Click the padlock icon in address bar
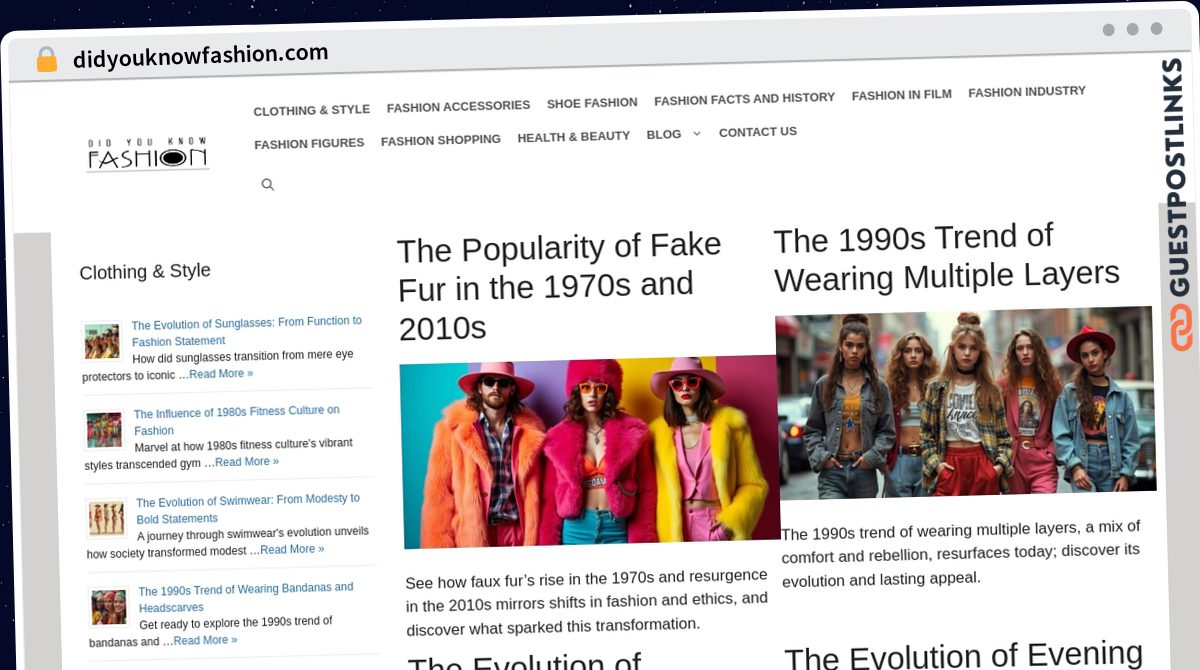Image resolution: width=1200 pixels, height=670 pixels. coord(46,60)
